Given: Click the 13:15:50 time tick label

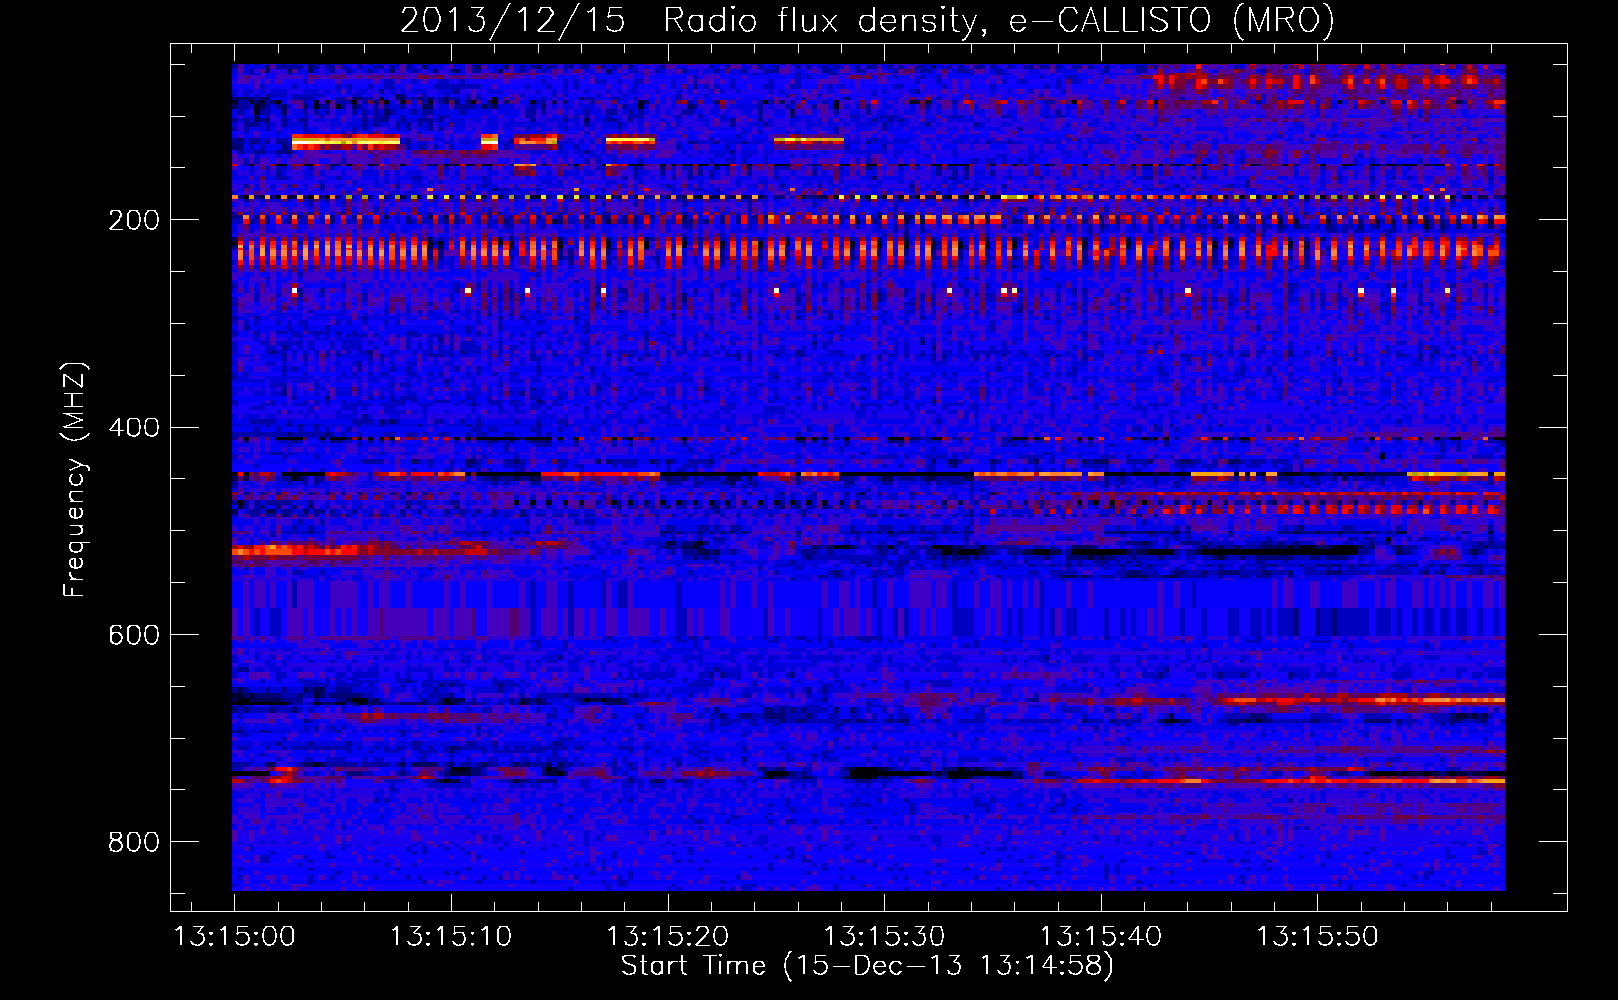Looking at the screenshot, I should [x=1317, y=937].
